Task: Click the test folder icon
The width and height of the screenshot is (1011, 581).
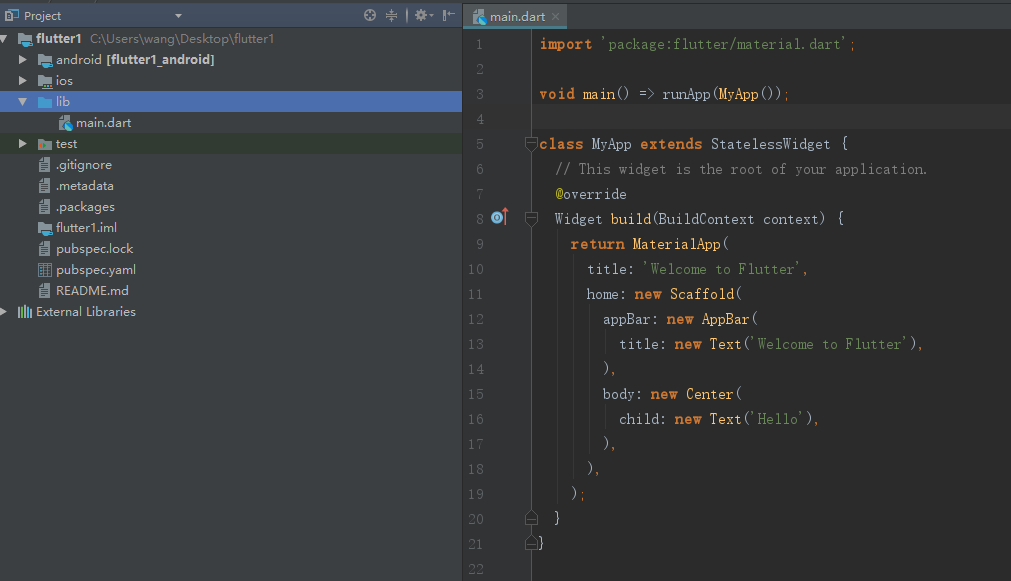Action: (45, 144)
